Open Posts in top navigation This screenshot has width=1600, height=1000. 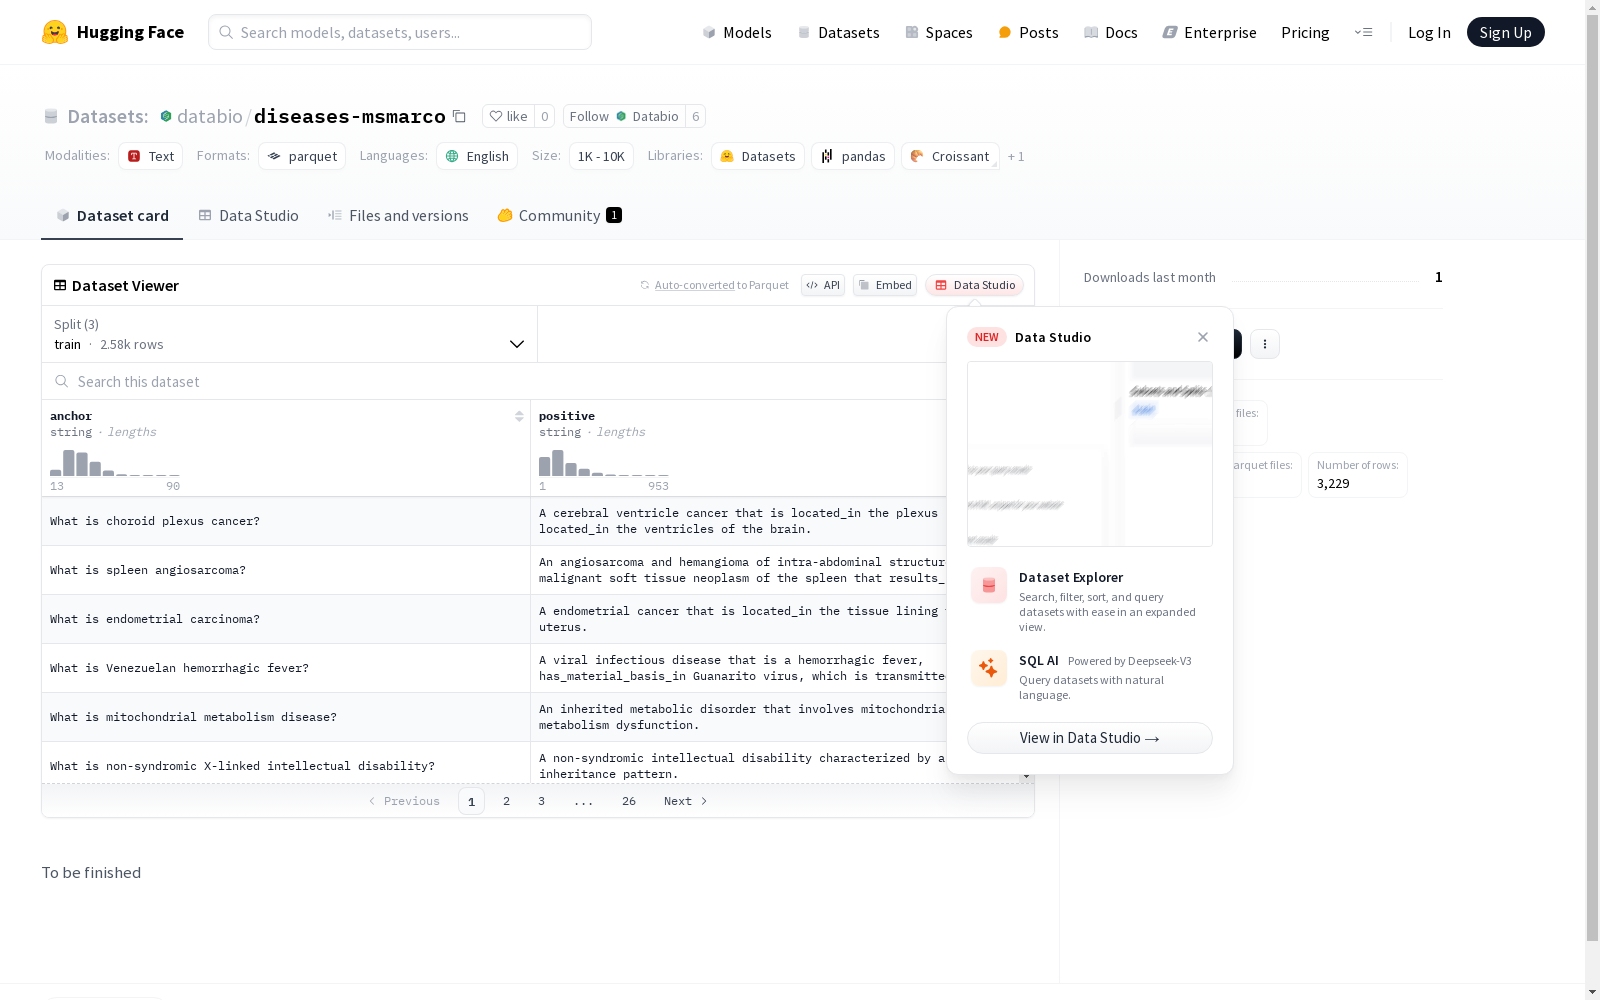coord(1028,32)
